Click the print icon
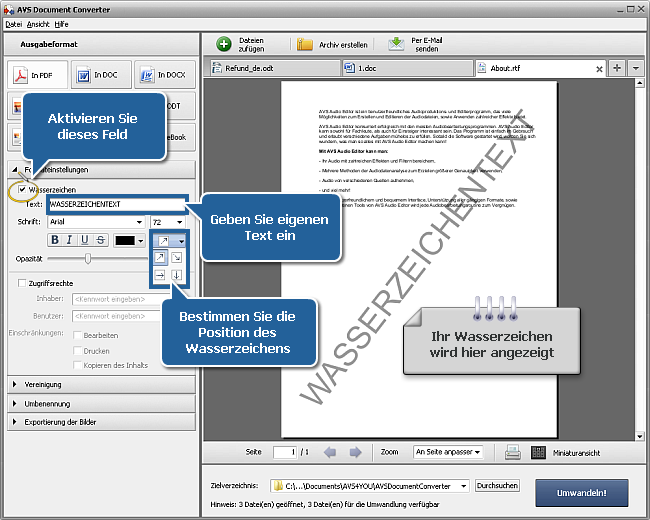The width and height of the screenshot is (650, 520). (513, 452)
